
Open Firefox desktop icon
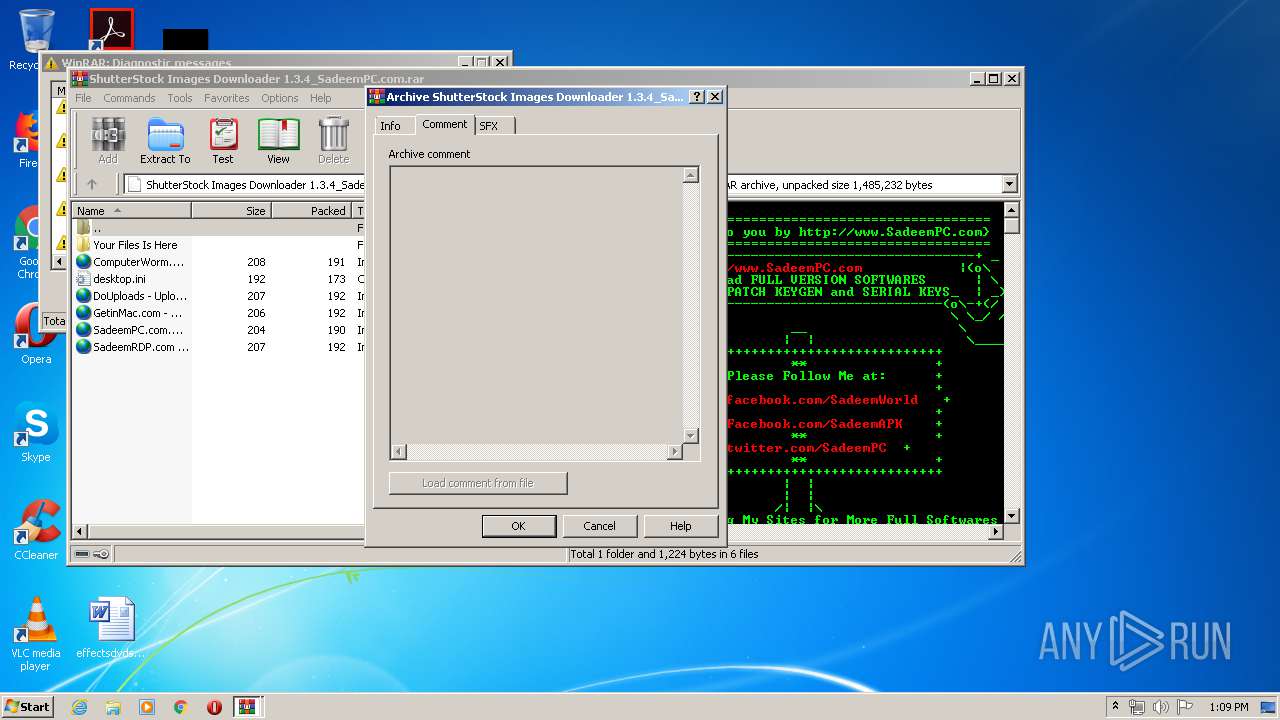(28, 139)
